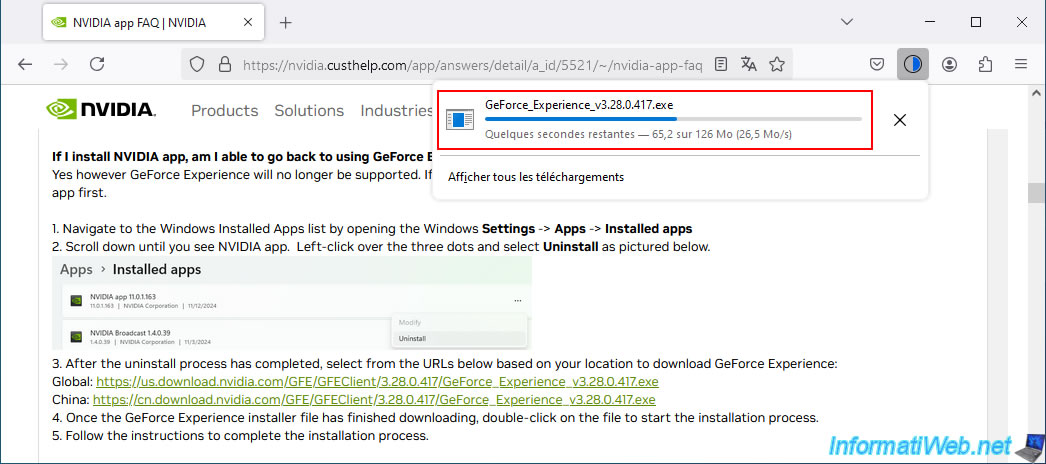The height and width of the screenshot is (464, 1046).
Task: Click the downloads progress toolbar button
Action: pos(913,64)
